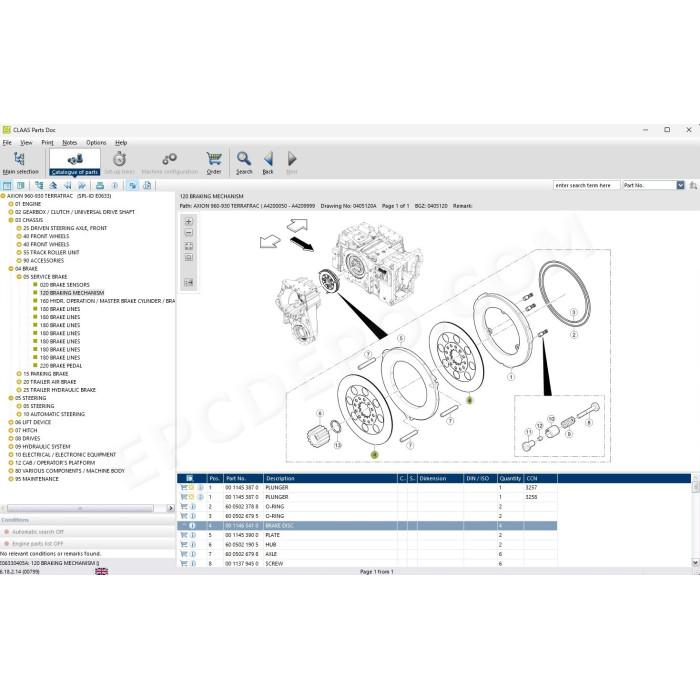Collapse the AXION 960-930 TERRATRAC root node
This screenshot has width=700, height=700.
pos(3,196)
